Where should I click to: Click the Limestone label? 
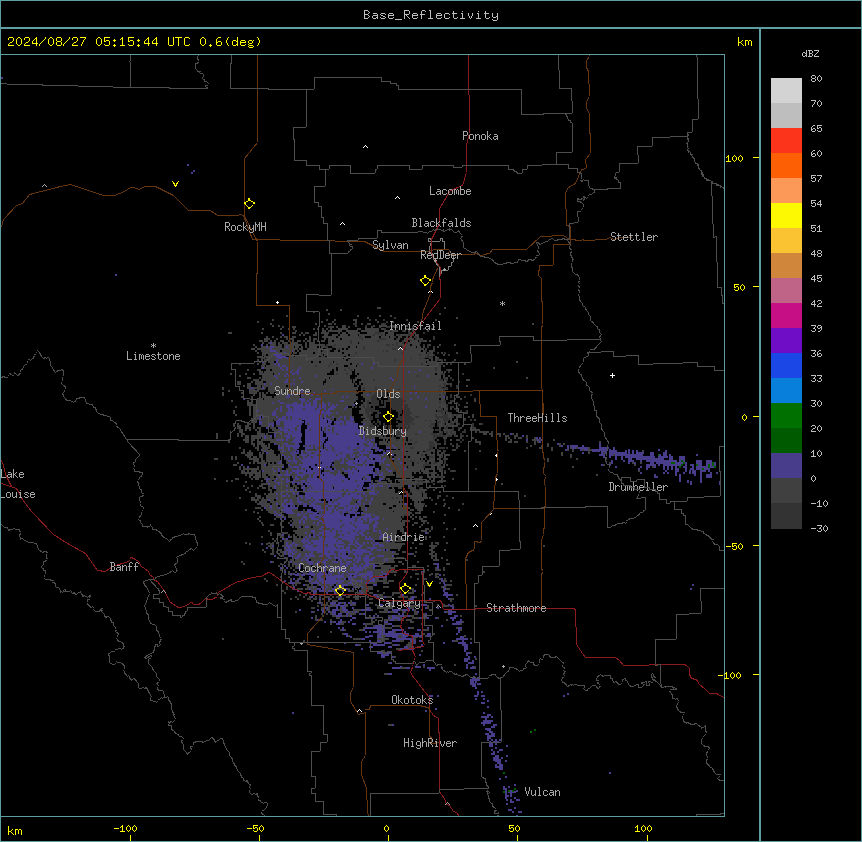tap(153, 356)
